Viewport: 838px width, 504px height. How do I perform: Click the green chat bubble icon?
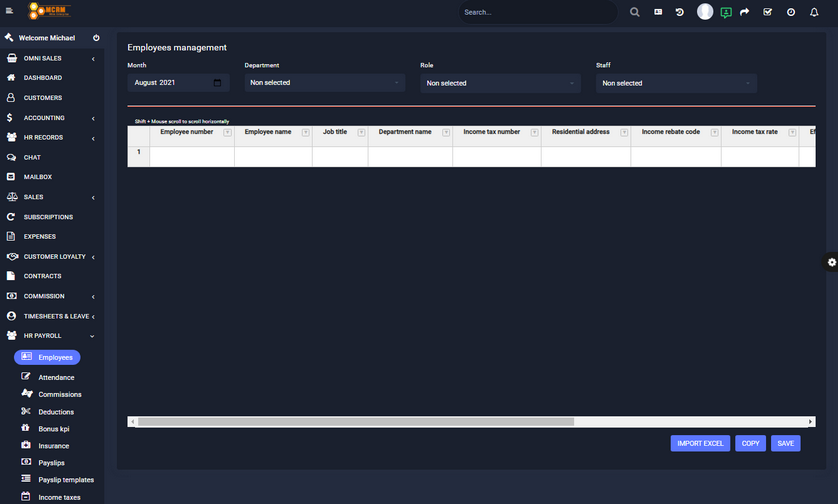click(x=725, y=12)
